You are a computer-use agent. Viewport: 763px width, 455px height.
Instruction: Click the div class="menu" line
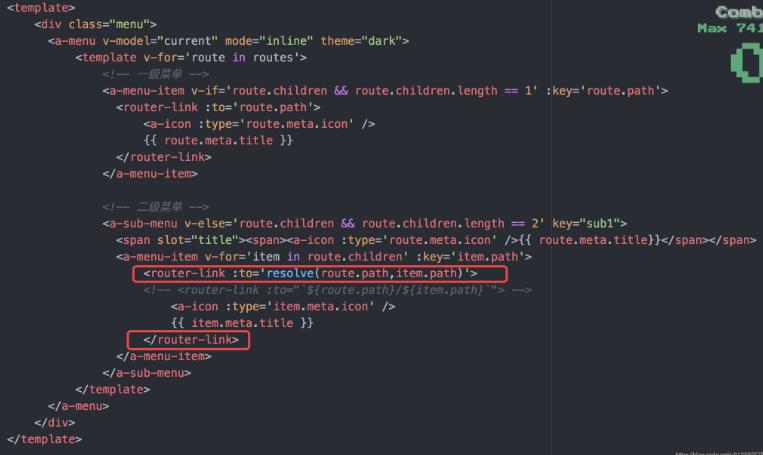tap(95, 24)
